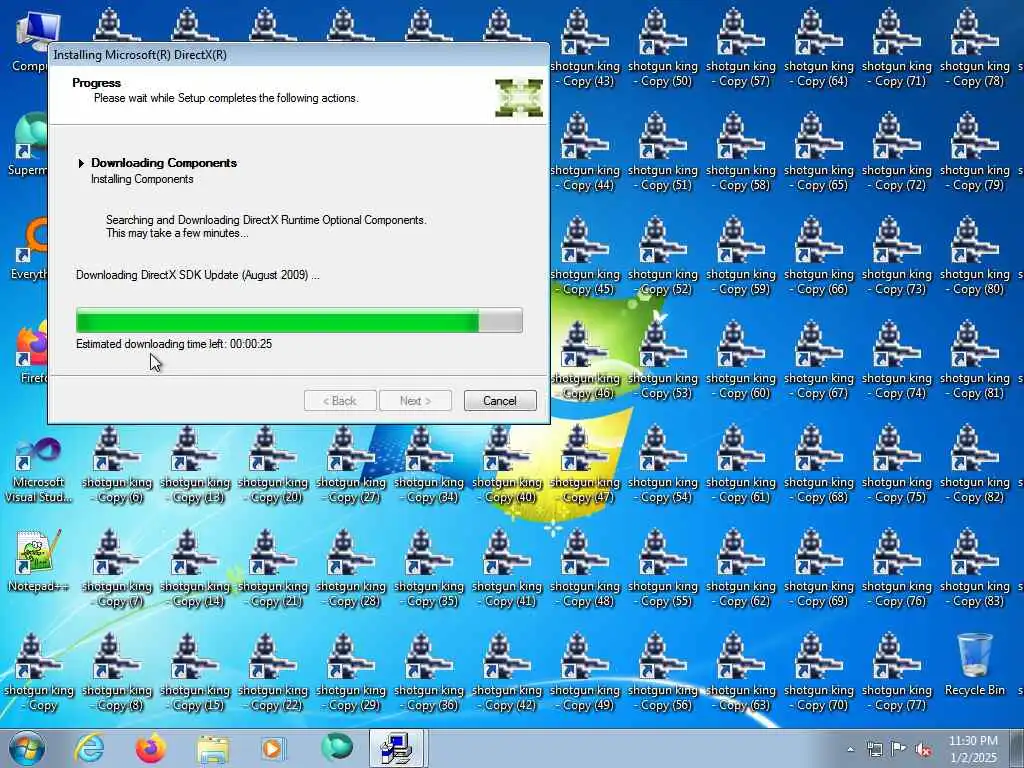The image size is (1024, 768).
Task: Select shotgun king - Copy (28) shortcut
Action: pyautogui.click(x=351, y=569)
